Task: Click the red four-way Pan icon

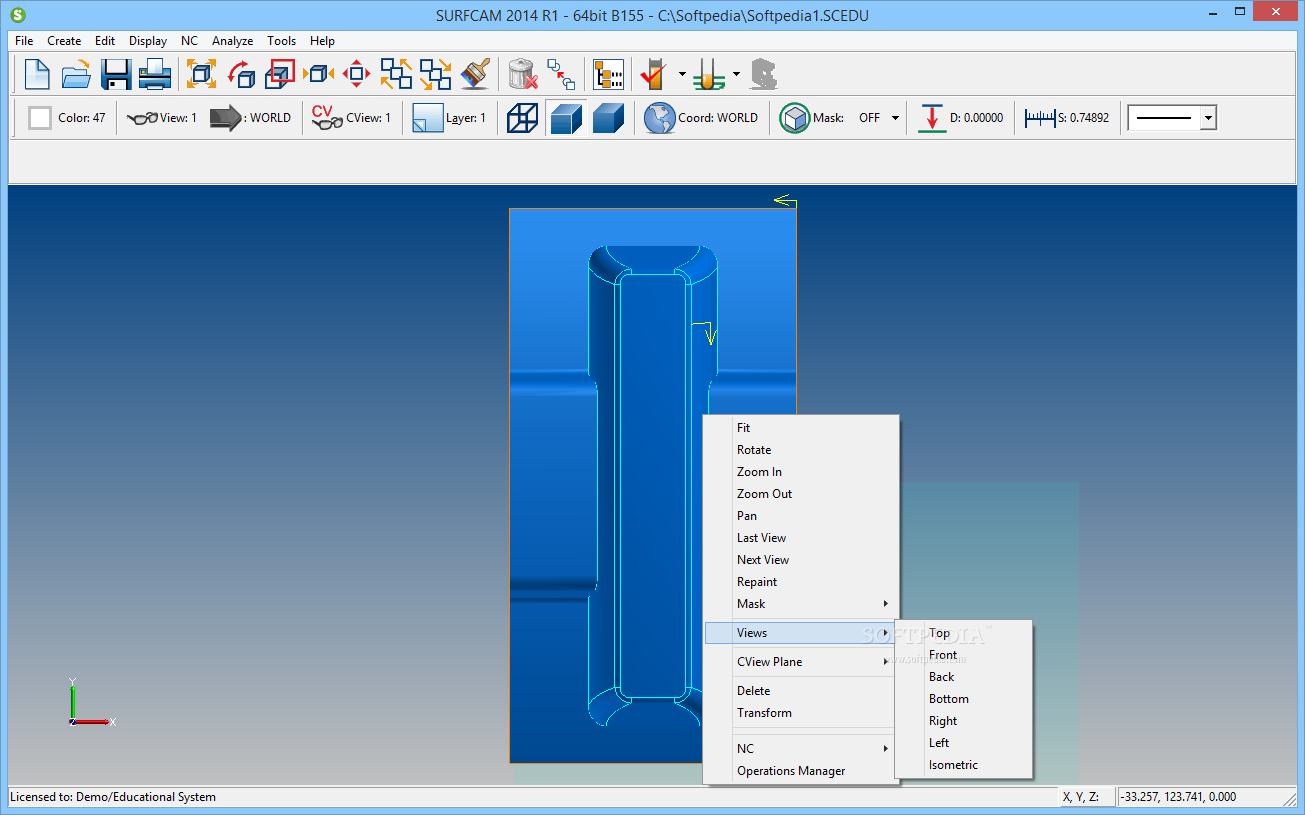Action: 357,74
